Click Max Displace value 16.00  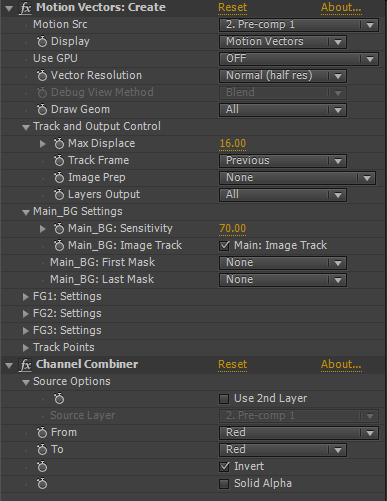pyautogui.click(x=233, y=144)
